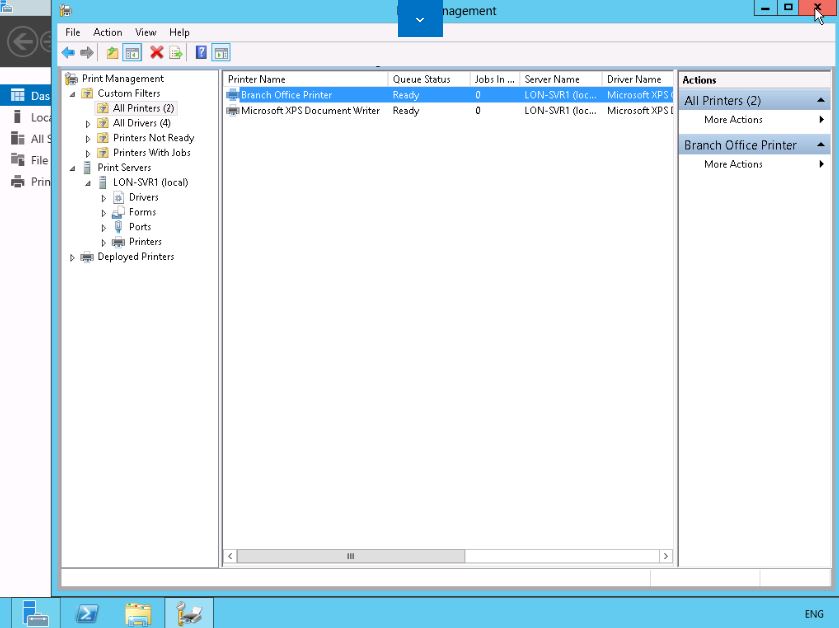Screen dimensions: 839x628
Task: Click the blue dropdown chevron tab at top
Action: 420,19
